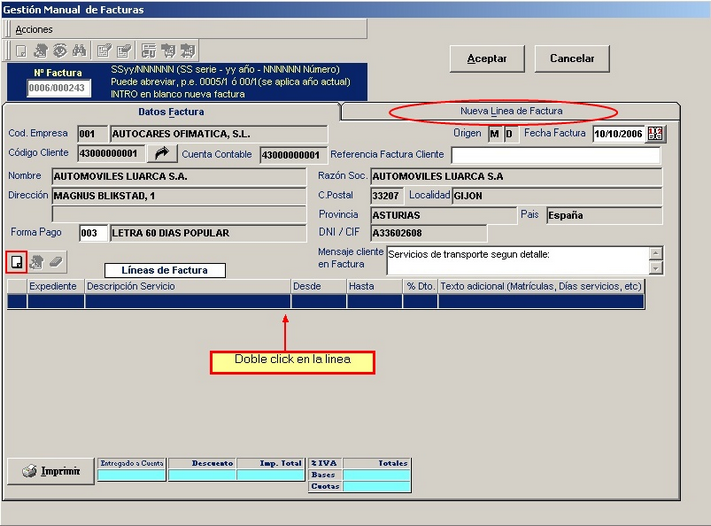Click the binoculars search icon in toolbar

79,51
